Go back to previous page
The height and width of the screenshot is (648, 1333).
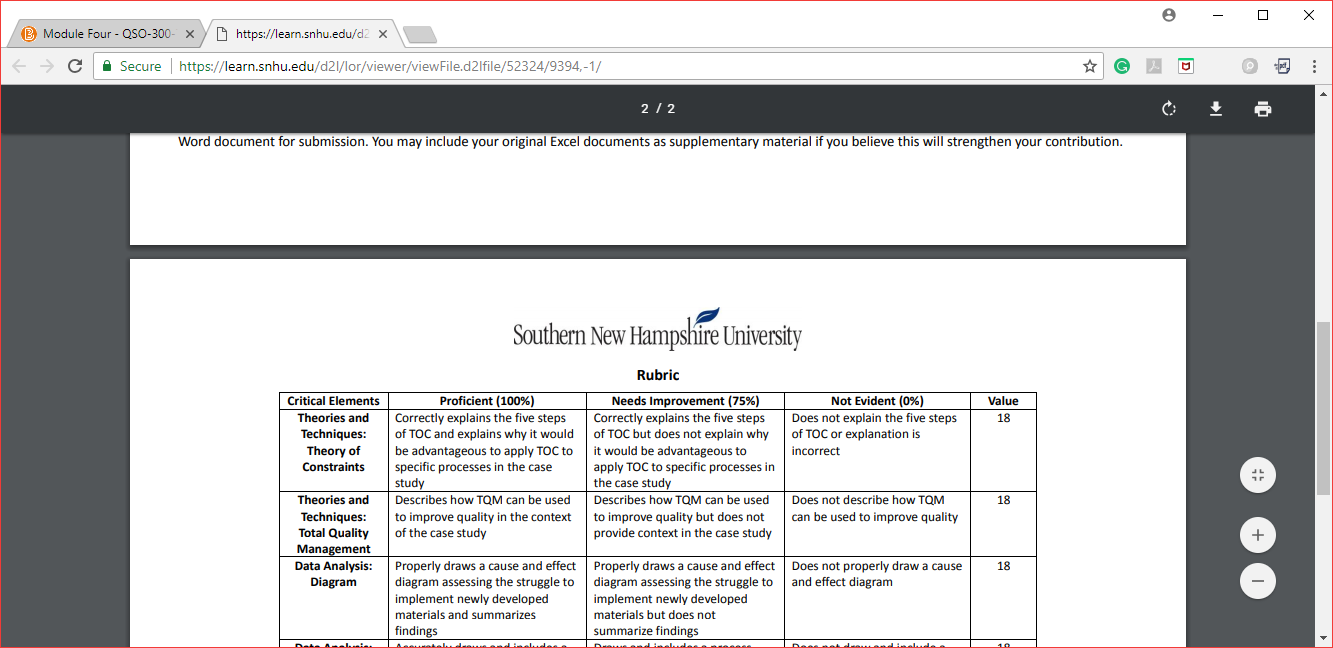click(x=19, y=66)
